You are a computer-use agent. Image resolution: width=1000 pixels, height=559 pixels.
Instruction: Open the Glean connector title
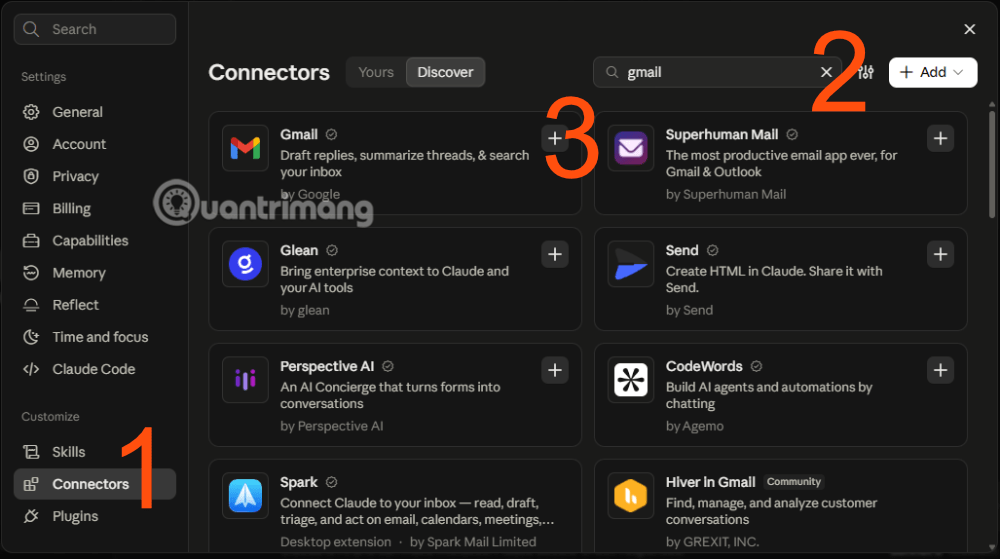(x=299, y=250)
